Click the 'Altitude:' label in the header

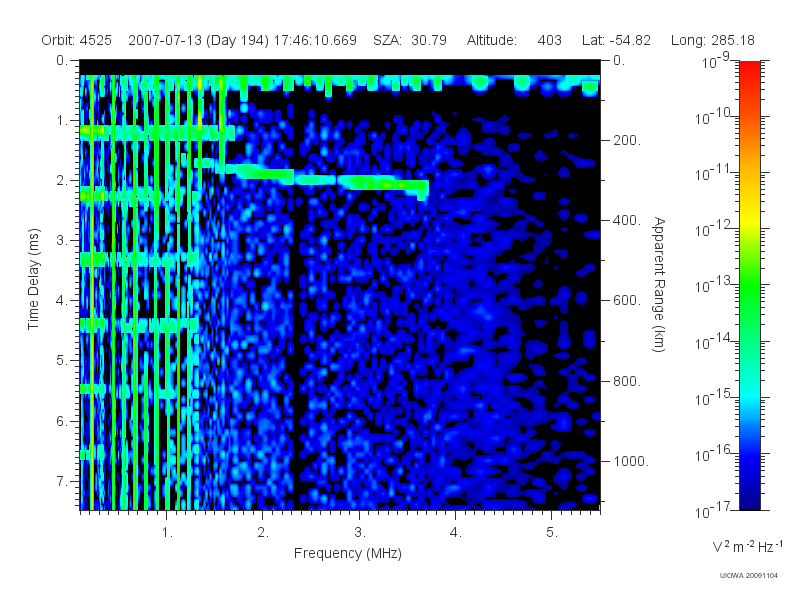click(x=491, y=40)
